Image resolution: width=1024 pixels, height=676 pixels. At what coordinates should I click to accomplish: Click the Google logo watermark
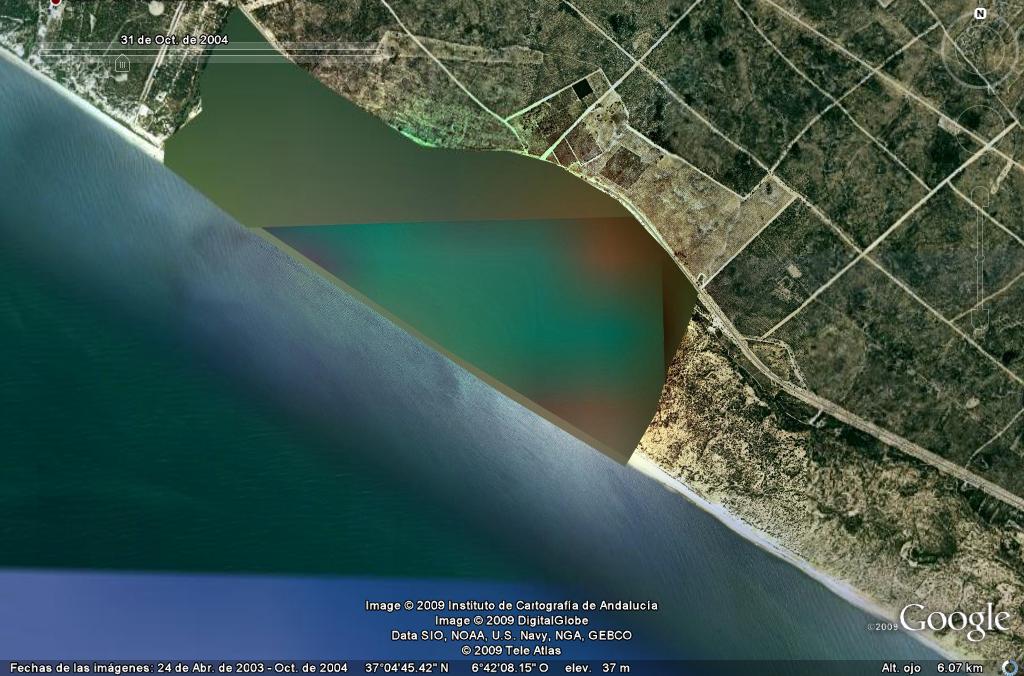point(954,621)
